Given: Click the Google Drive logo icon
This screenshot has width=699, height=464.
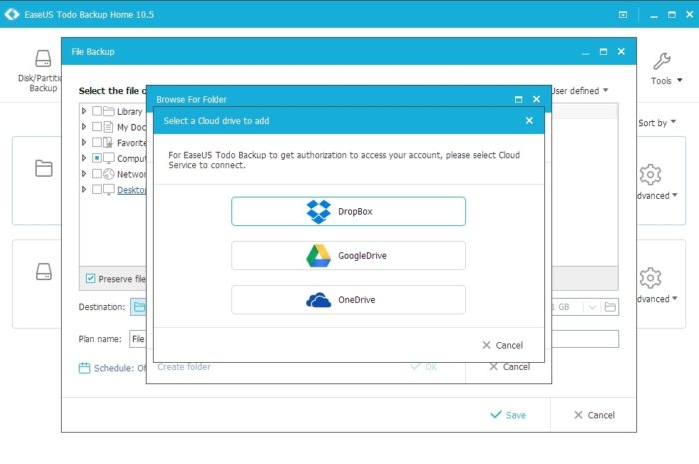Looking at the screenshot, I should coord(318,256).
